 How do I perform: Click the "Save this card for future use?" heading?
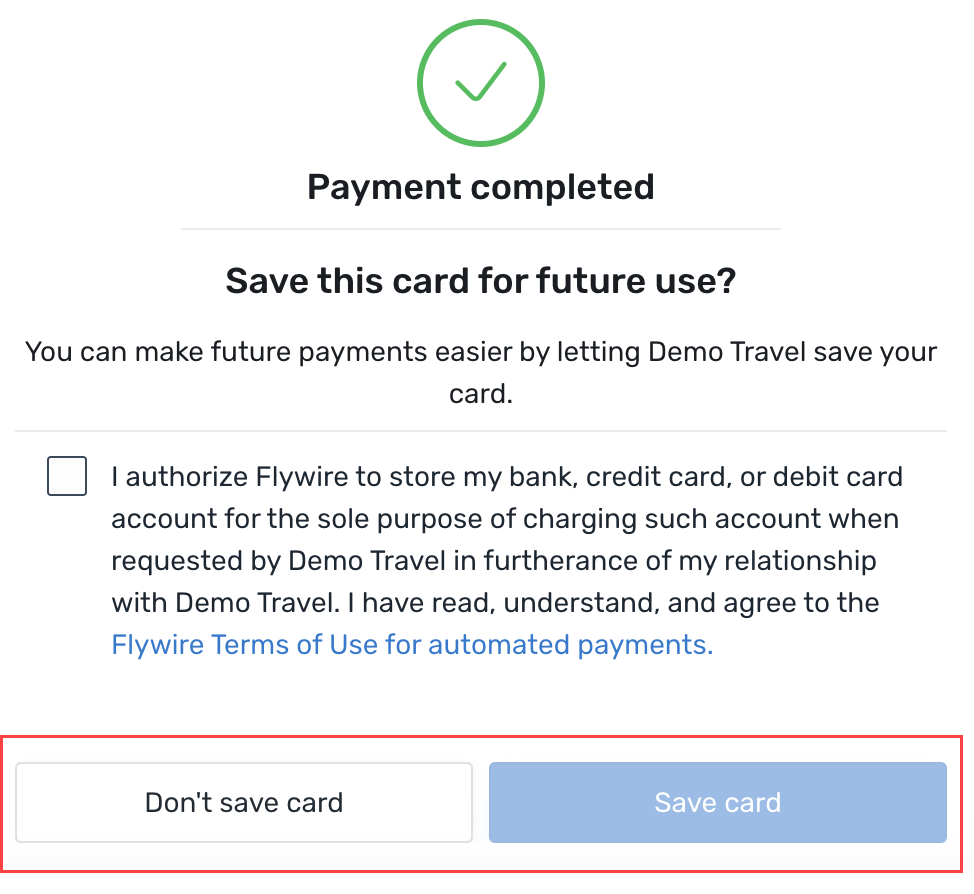click(480, 281)
